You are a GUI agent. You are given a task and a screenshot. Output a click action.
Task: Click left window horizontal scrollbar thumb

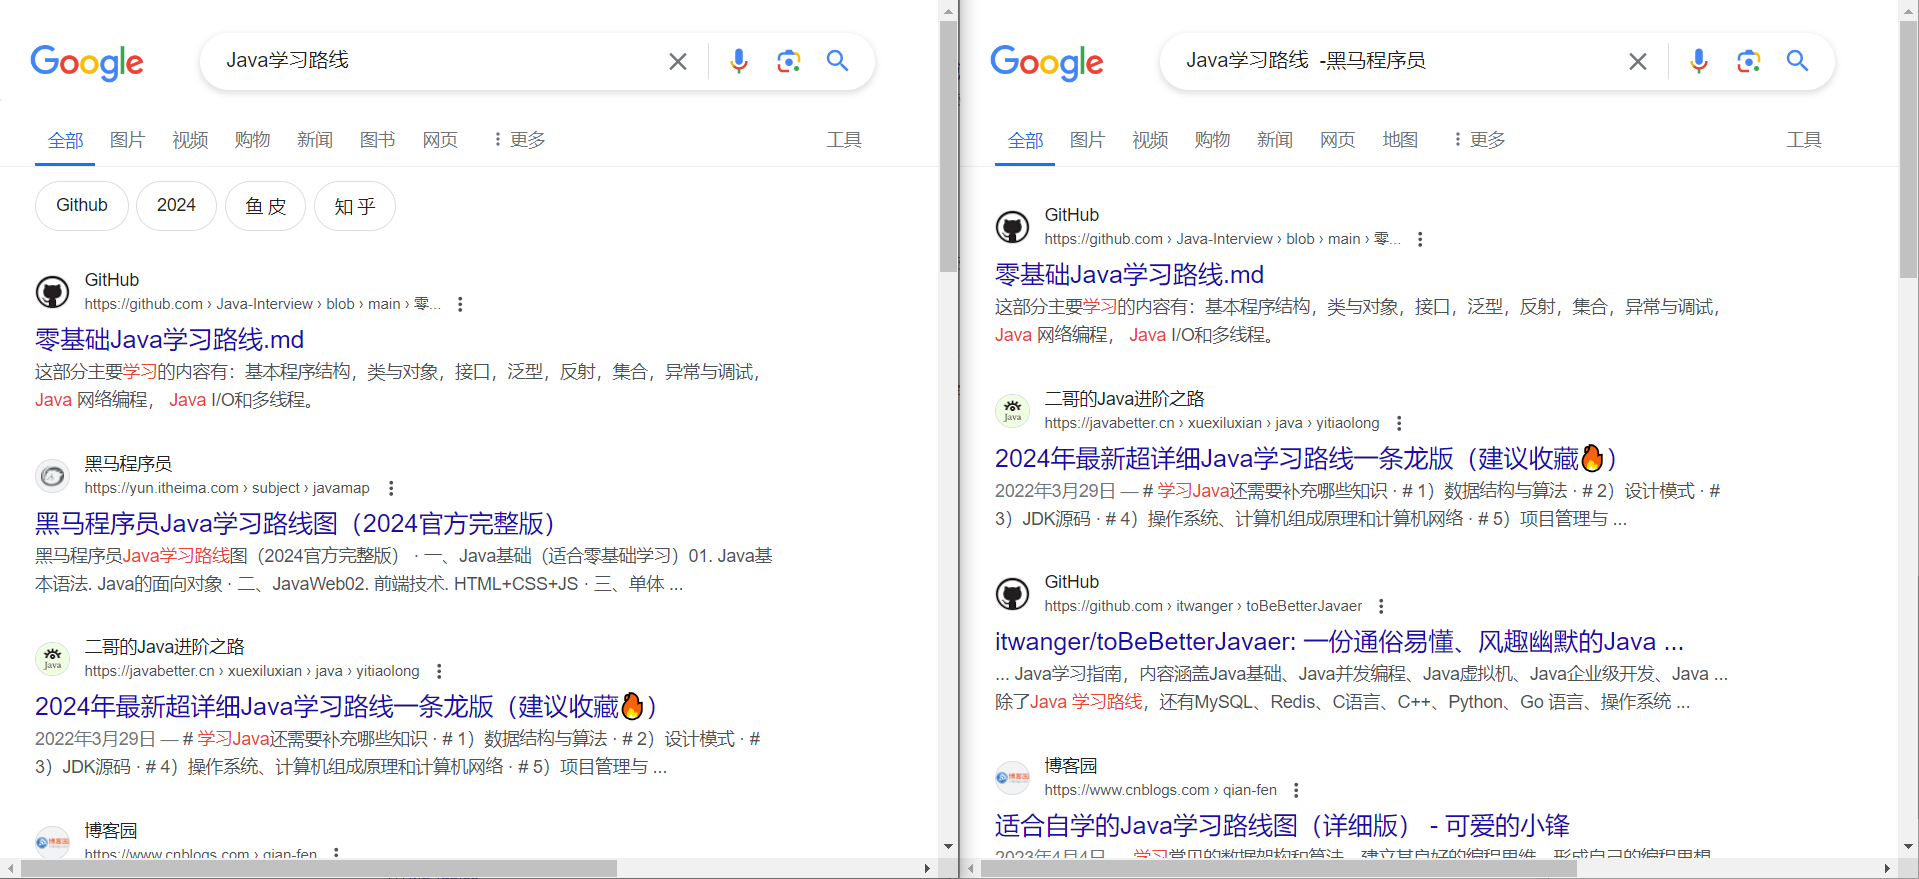click(318, 868)
